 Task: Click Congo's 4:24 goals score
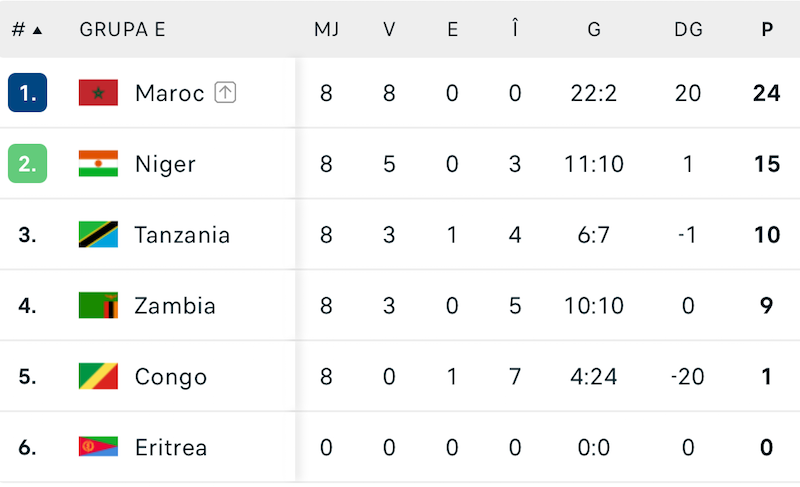594,376
